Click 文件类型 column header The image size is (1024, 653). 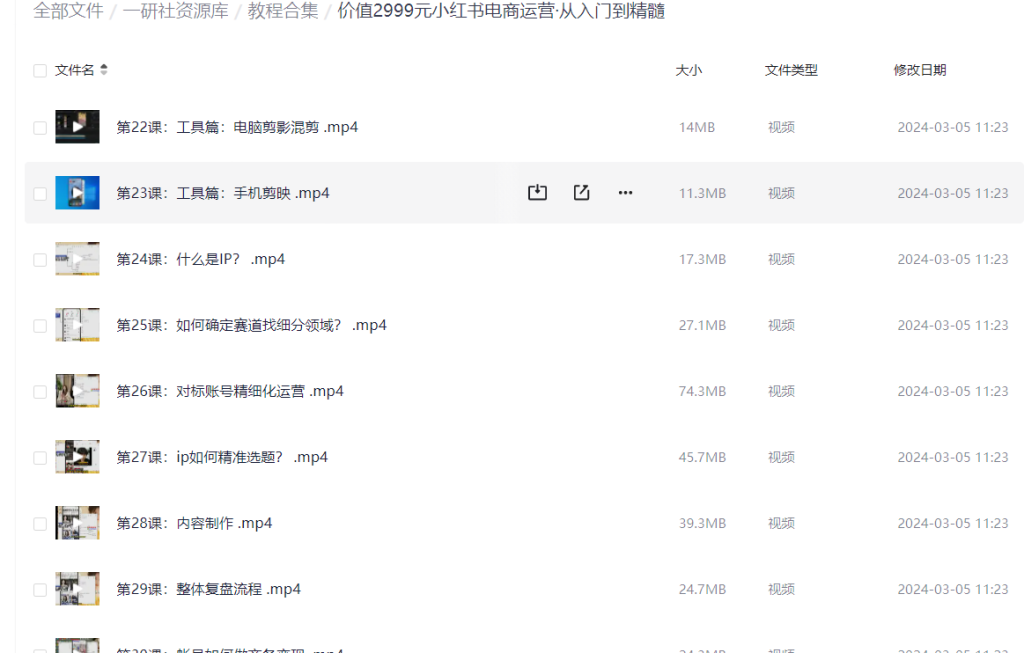click(791, 70)
